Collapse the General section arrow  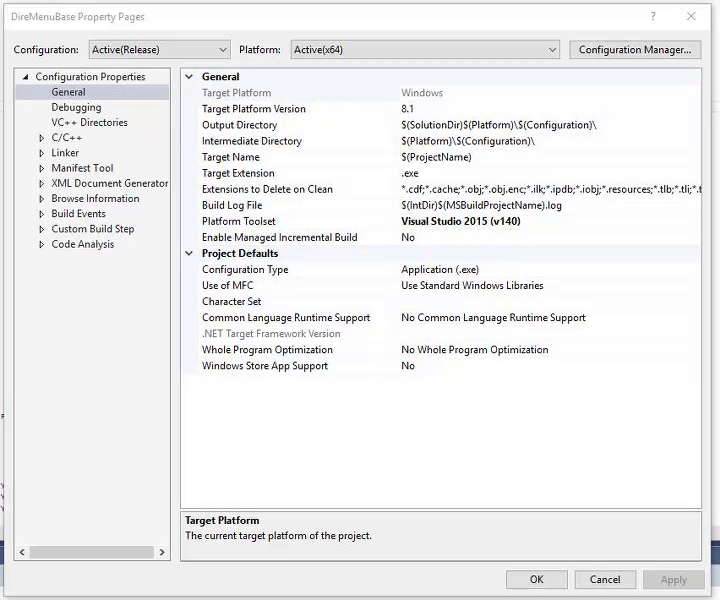point(190,77)
